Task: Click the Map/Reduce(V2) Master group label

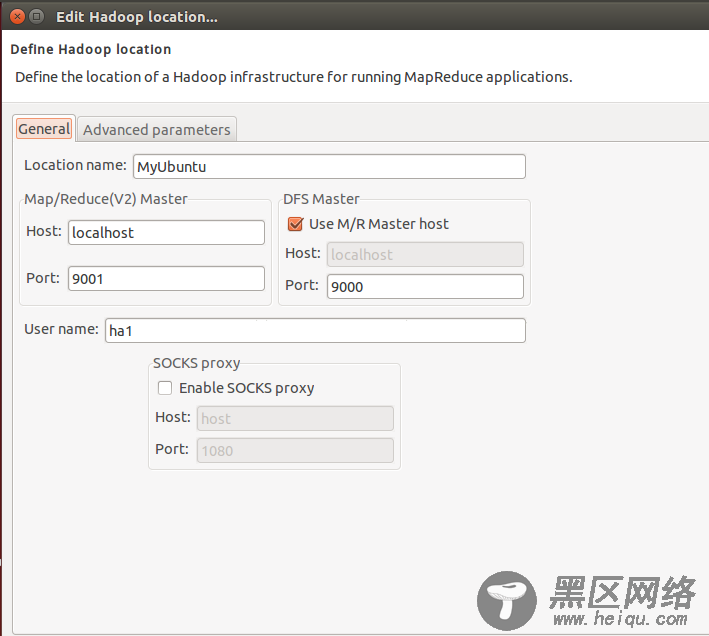Action: [x=106, y=199]
